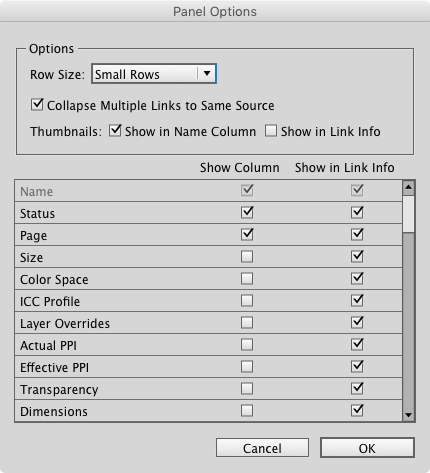Uncheck Show in Link Info for Layer Overrides
Viewport: 430px width, 473px height.
357,322
